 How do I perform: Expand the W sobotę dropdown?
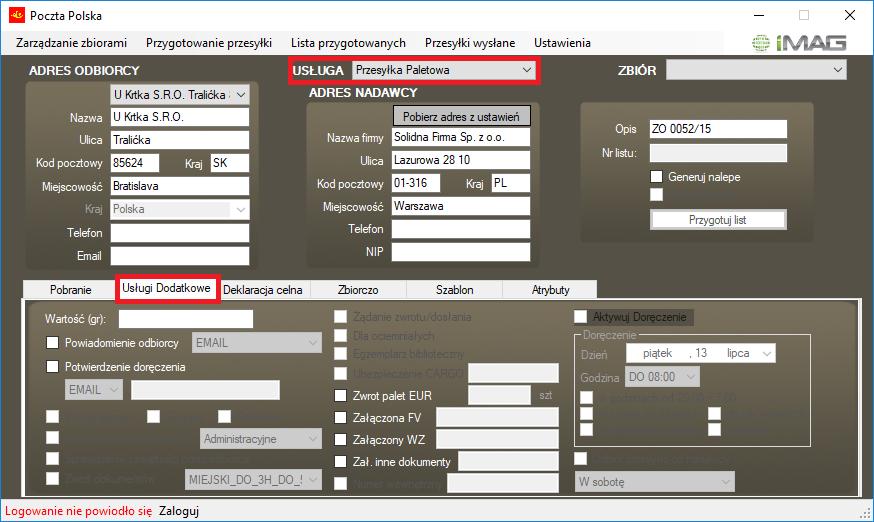[x=725, y=482]
